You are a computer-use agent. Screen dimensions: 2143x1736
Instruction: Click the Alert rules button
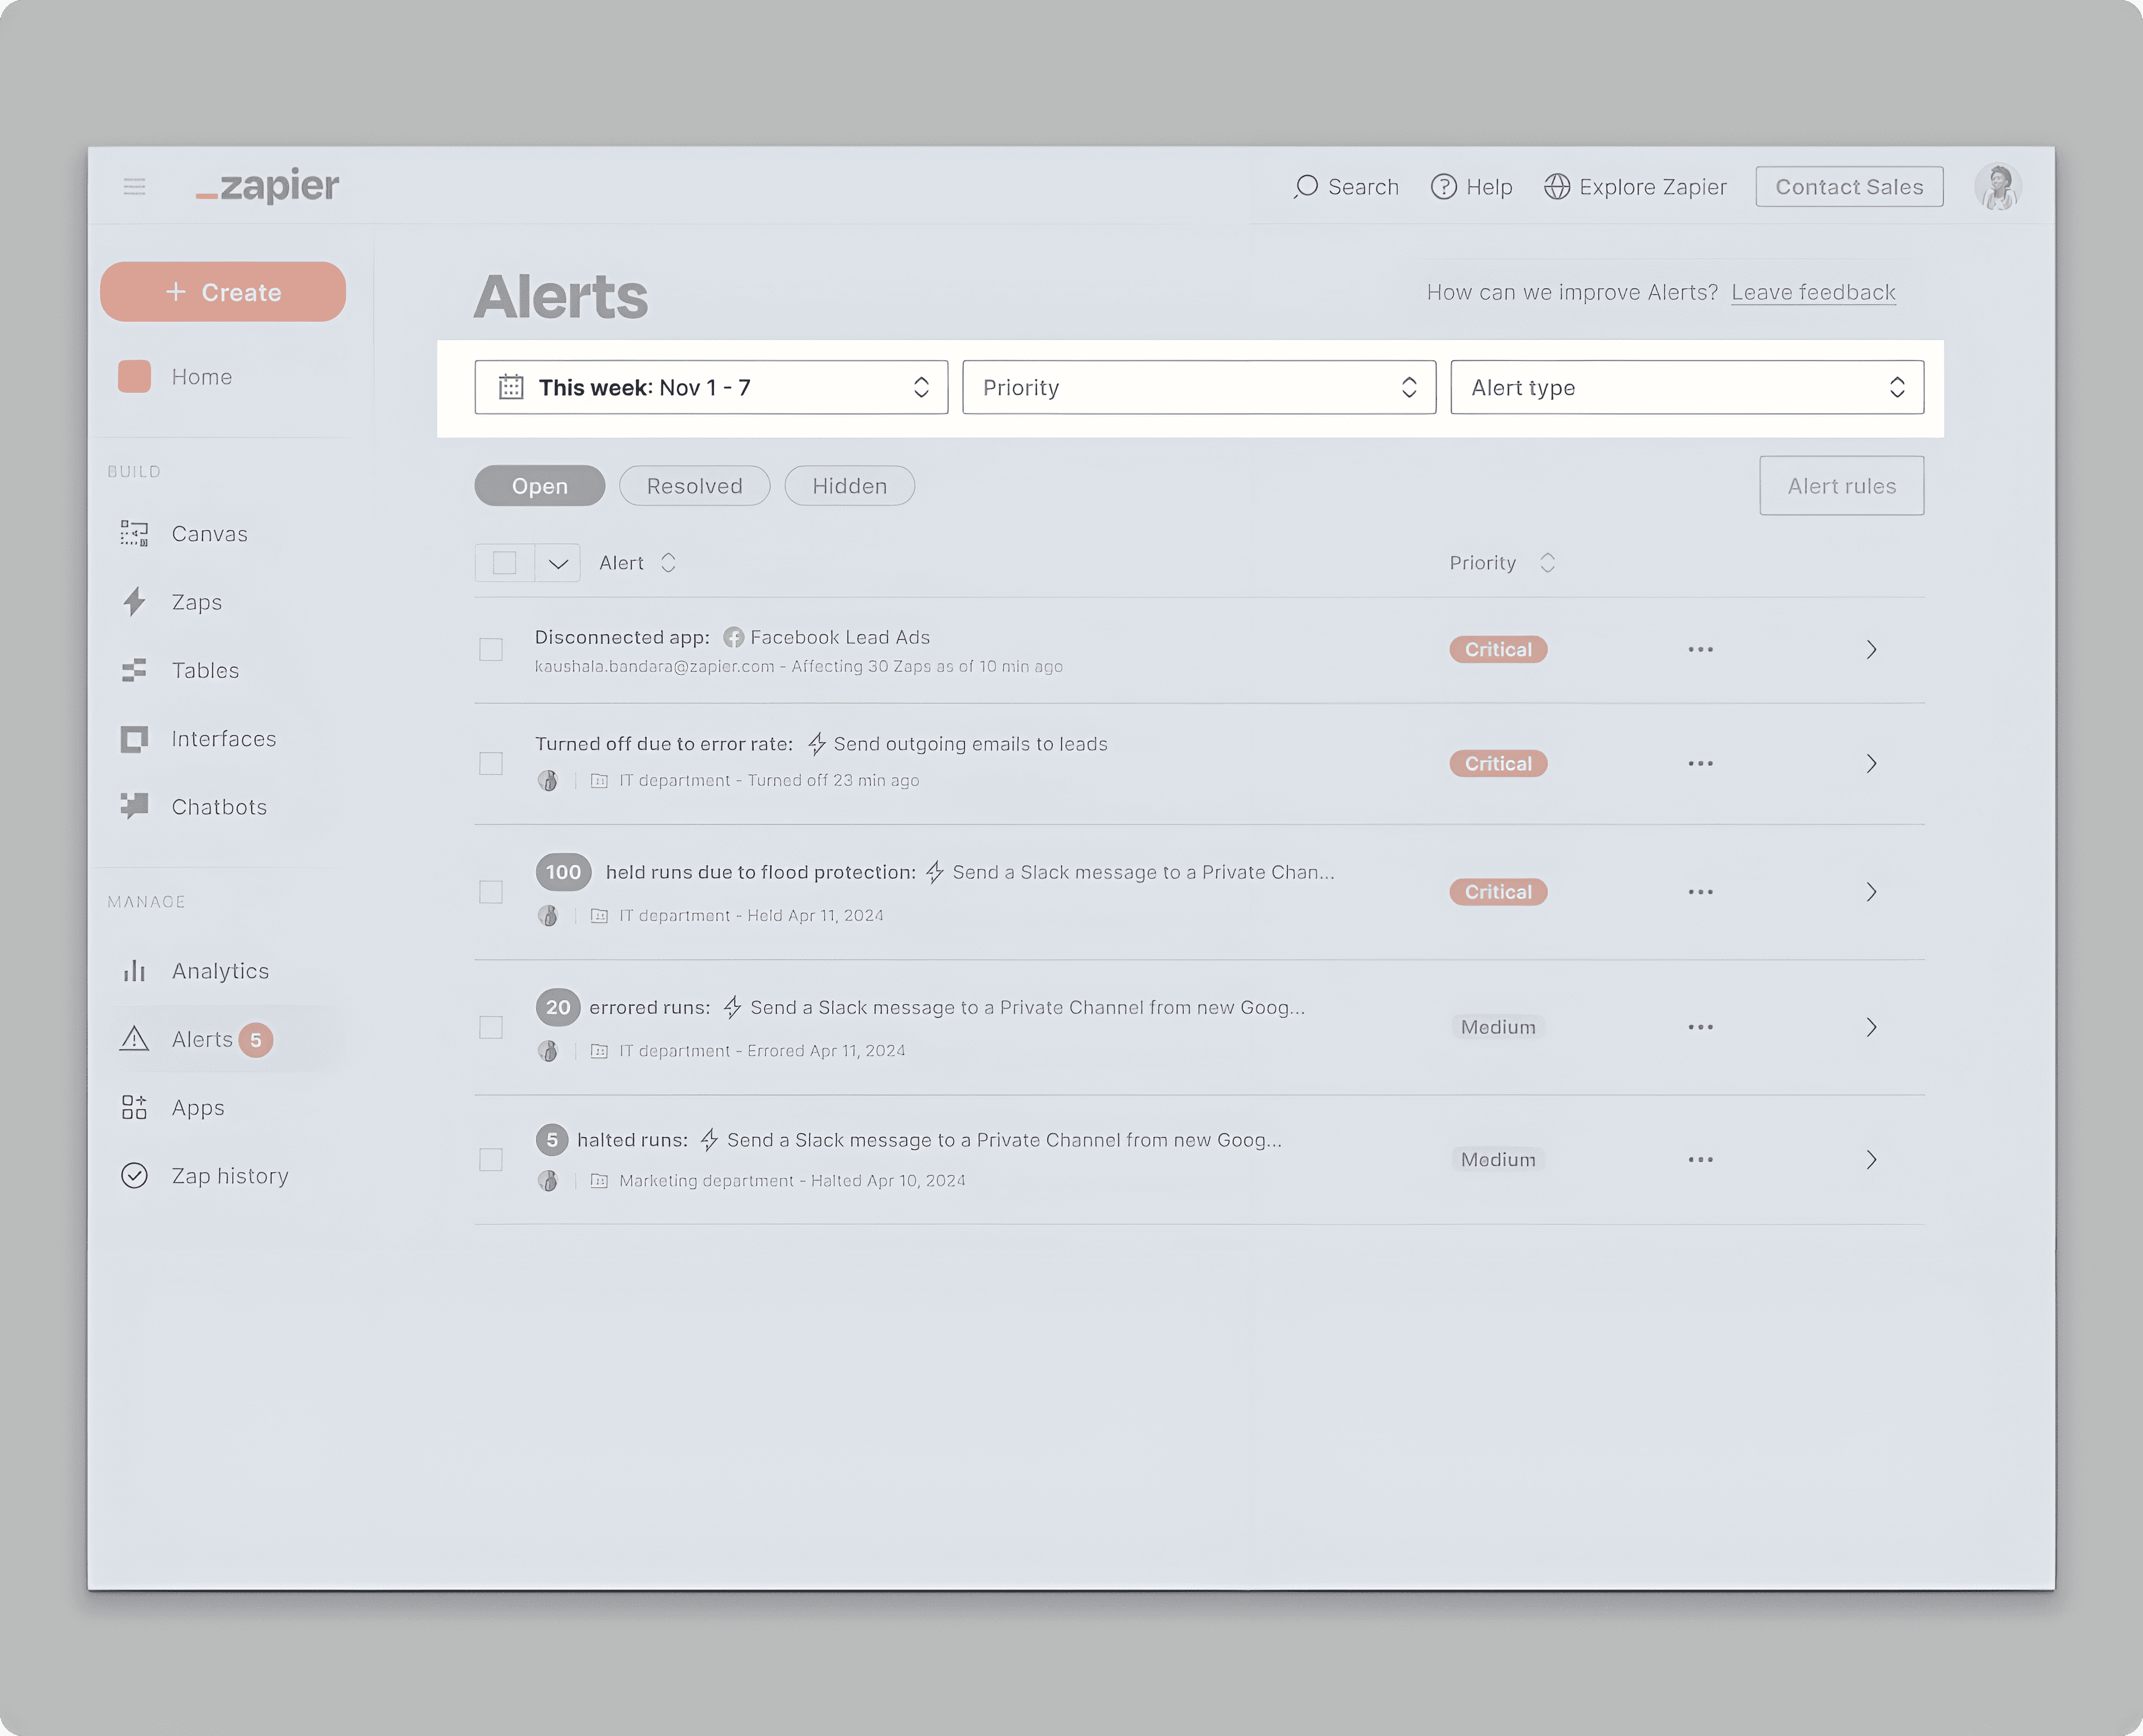(1841, 486)
